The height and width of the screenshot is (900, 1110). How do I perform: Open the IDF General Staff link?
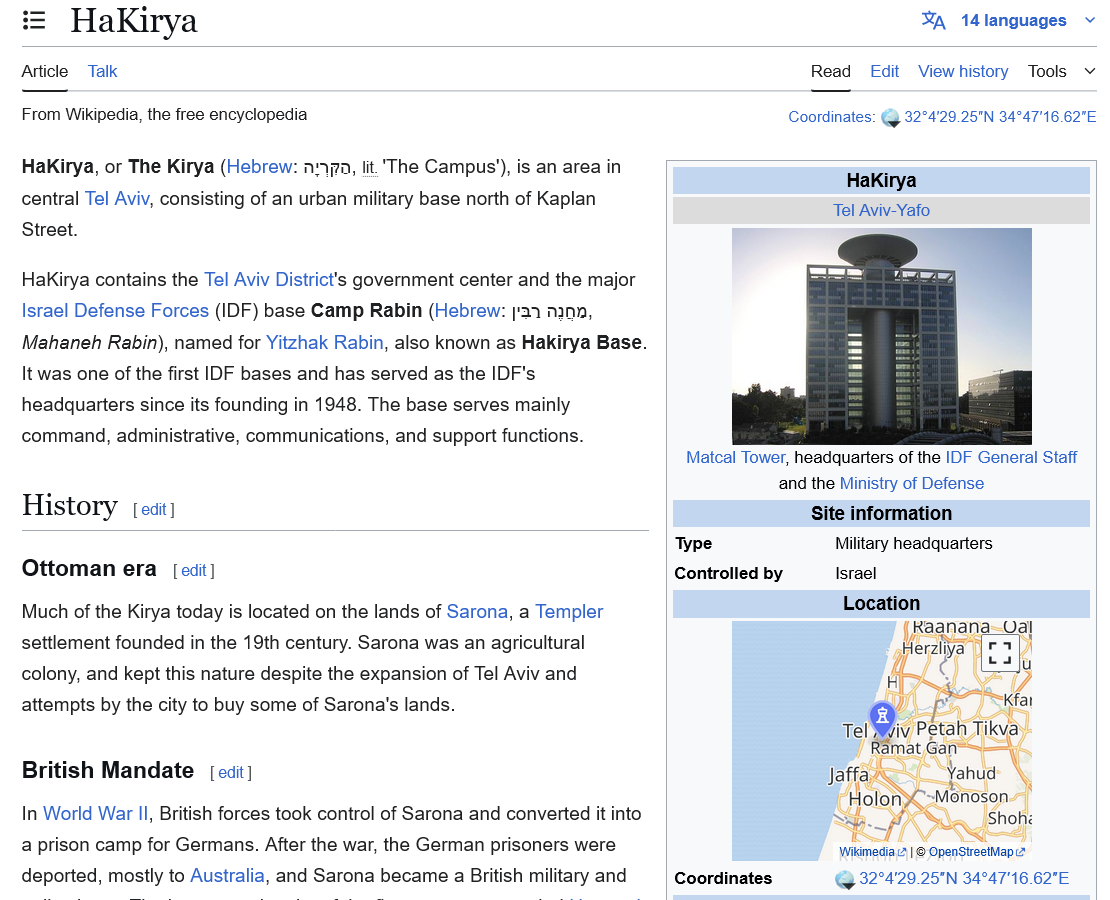[1011, 457]
